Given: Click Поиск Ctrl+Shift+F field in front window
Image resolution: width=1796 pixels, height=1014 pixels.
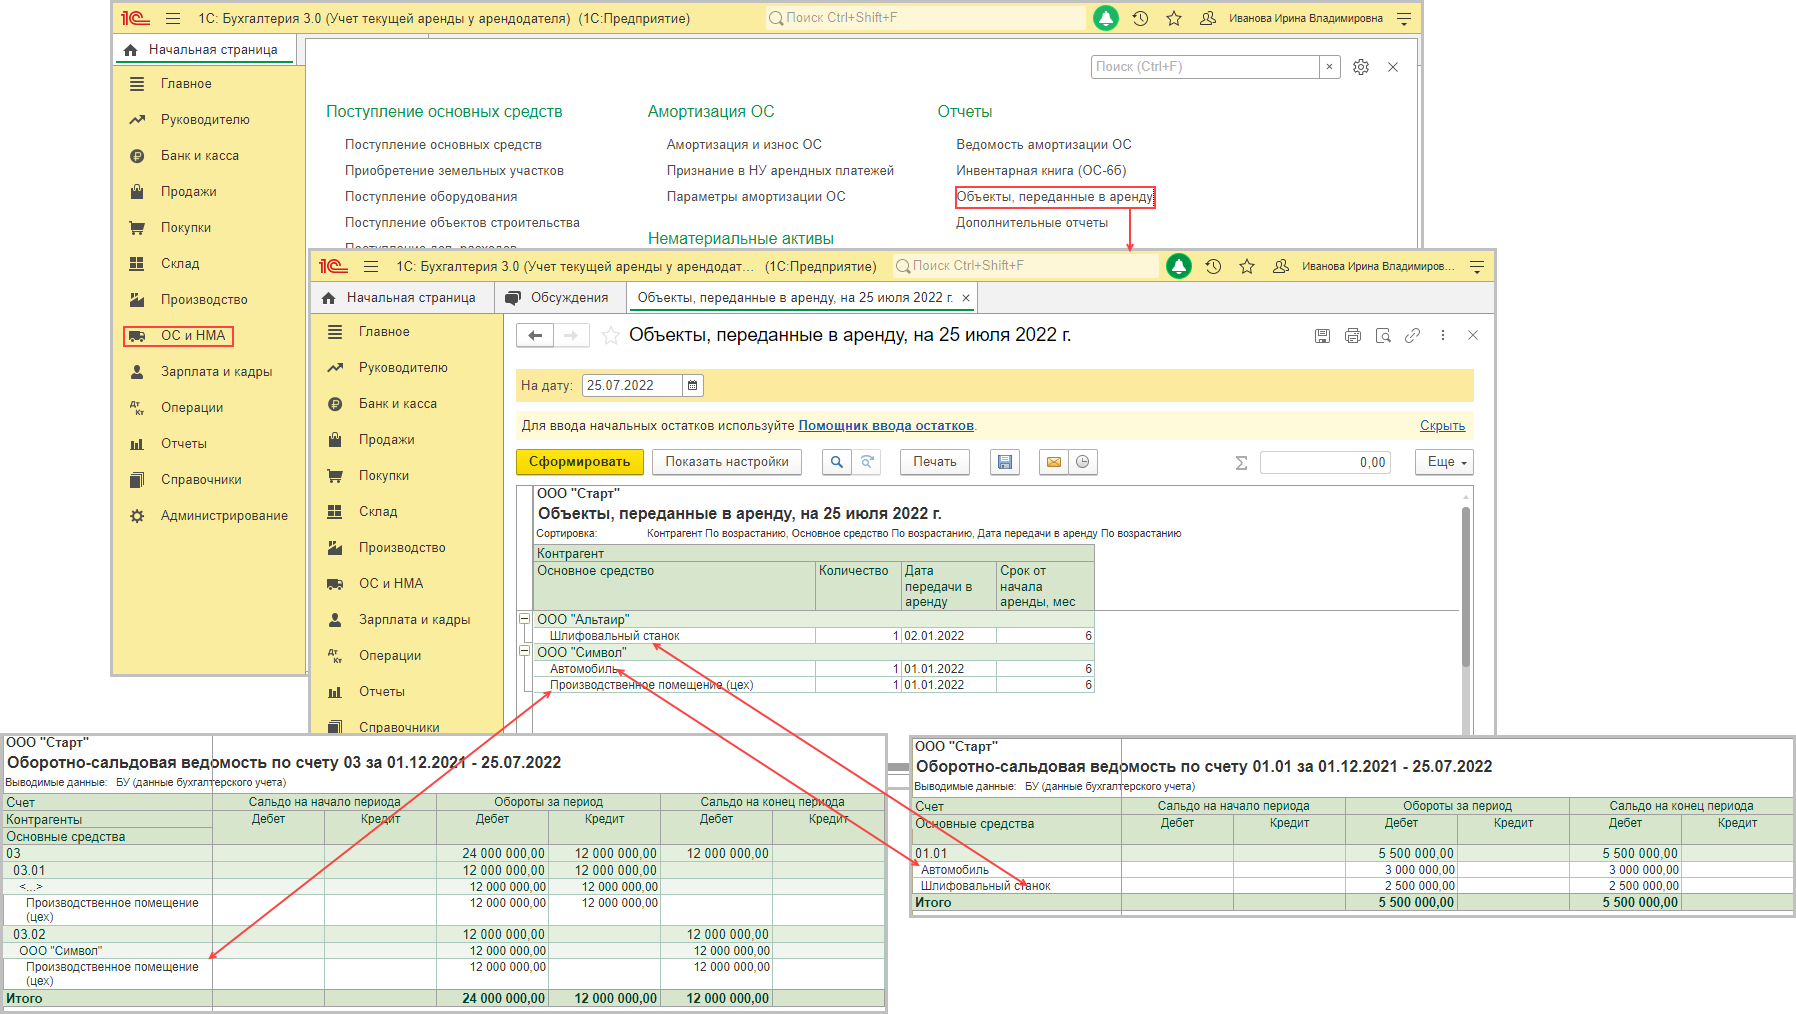Looking at the screenshot, I should tap(1025, 266).
